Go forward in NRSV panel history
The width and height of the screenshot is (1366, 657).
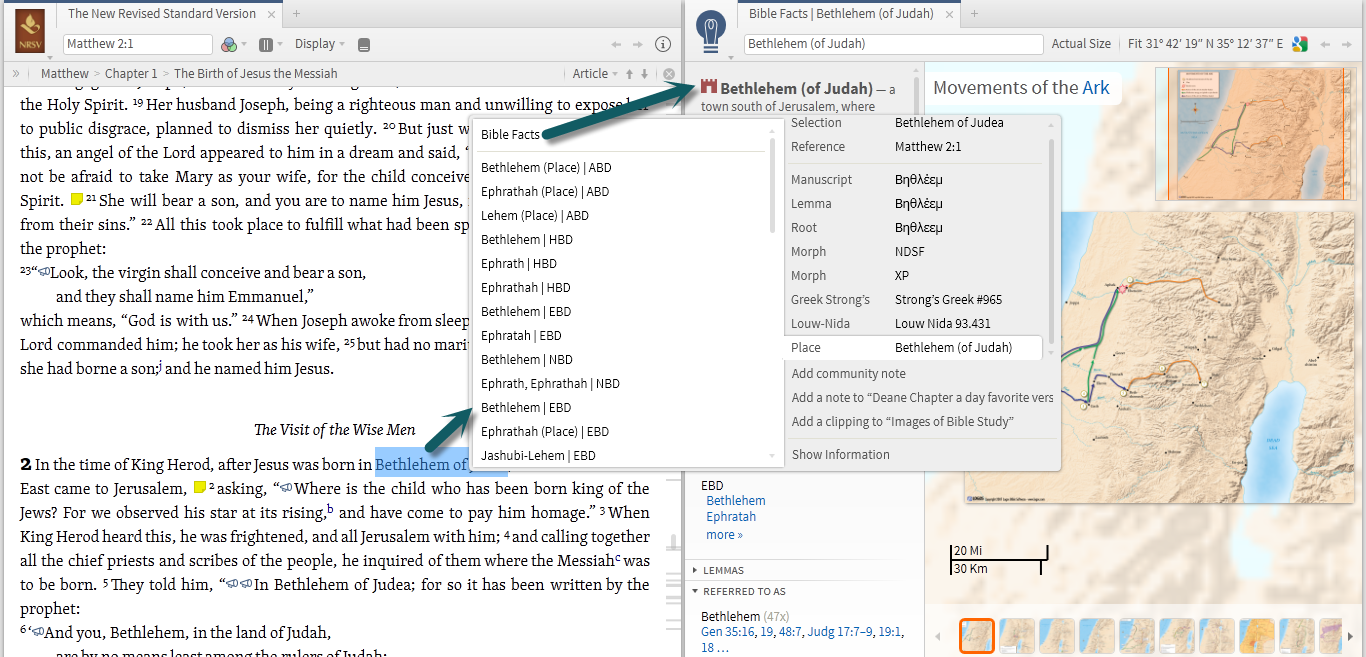(639, 44)
